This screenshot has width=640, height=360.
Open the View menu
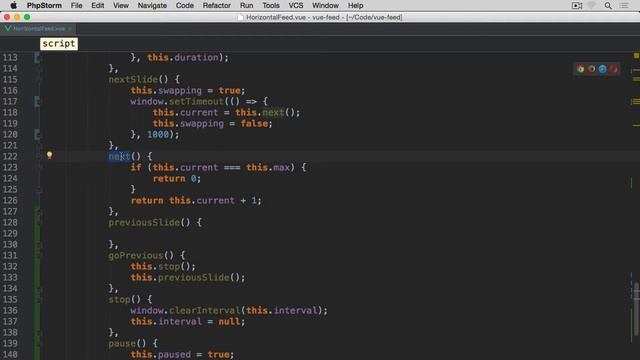[x=120, y=6]
